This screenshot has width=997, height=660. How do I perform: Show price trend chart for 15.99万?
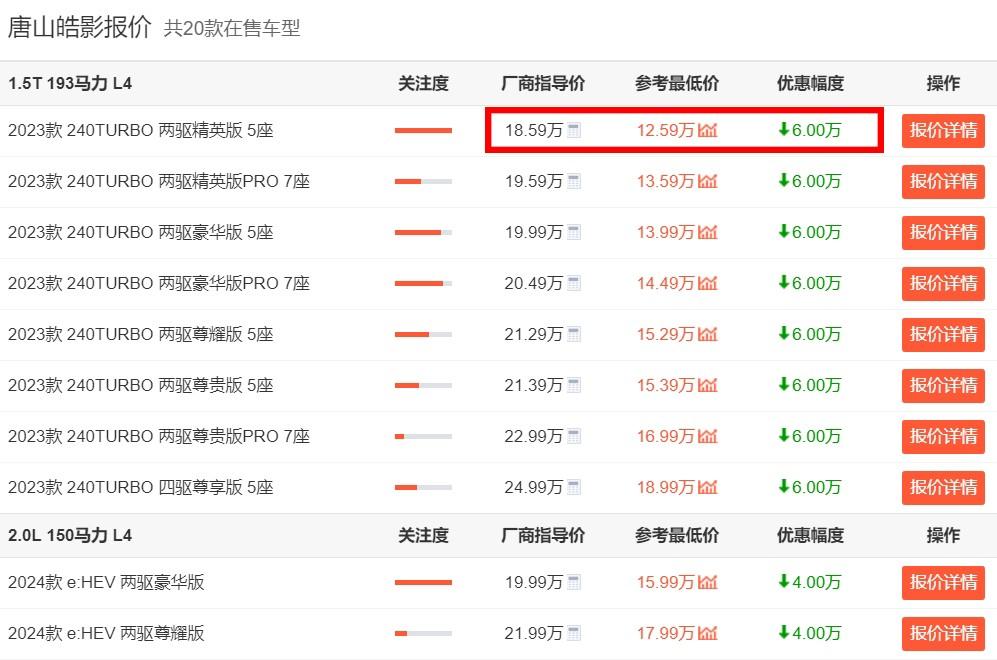click(x=707, y=582)
